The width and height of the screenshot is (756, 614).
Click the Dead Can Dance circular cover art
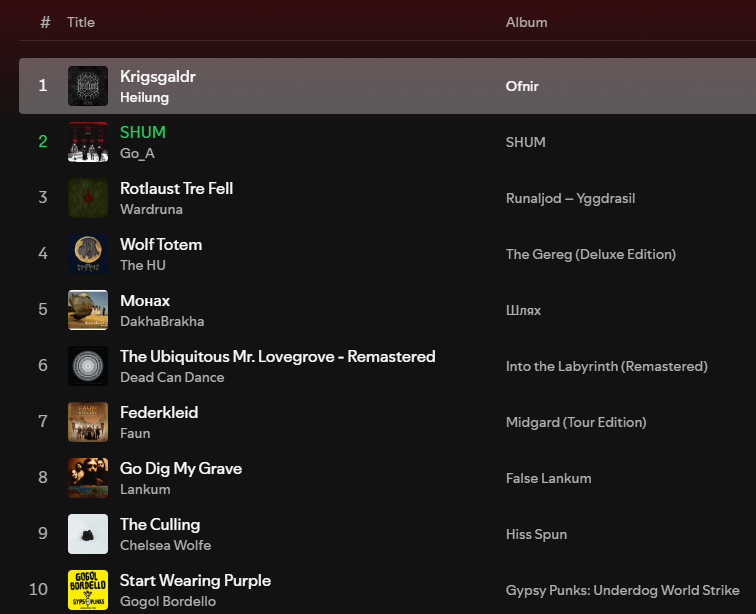coord(88,366)
